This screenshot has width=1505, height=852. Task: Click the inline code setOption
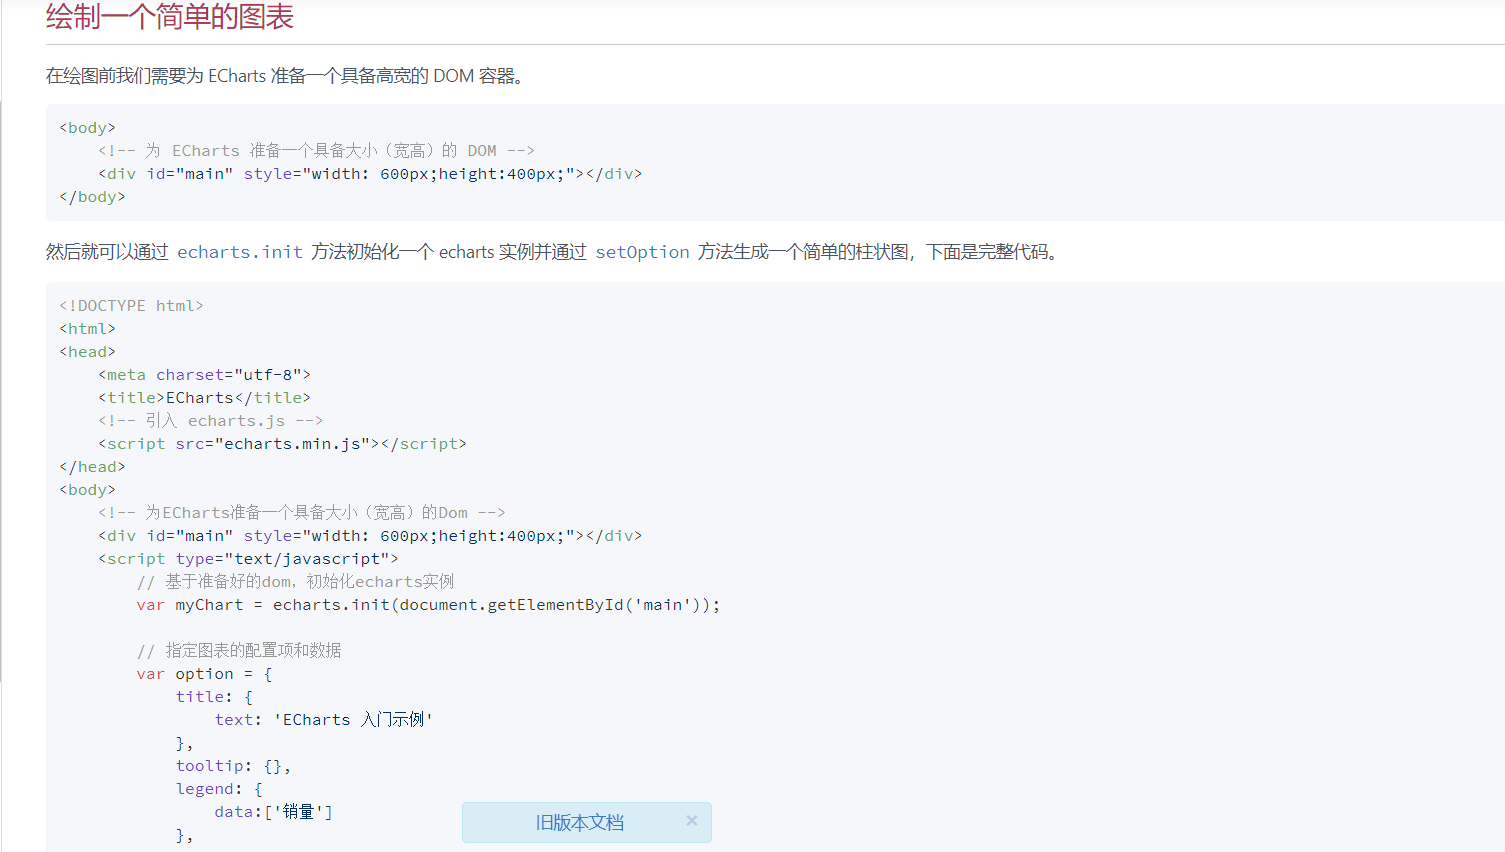[642, 252]
